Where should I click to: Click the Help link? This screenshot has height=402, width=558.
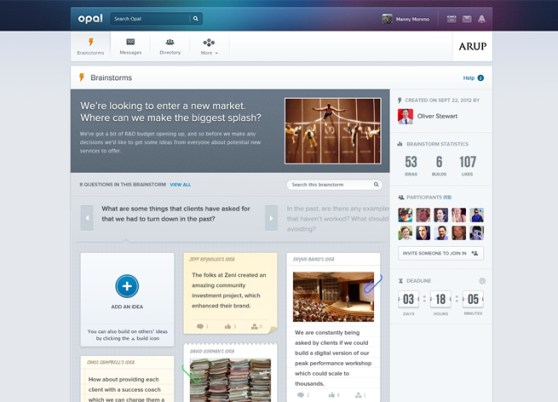(x=469, y=78)
